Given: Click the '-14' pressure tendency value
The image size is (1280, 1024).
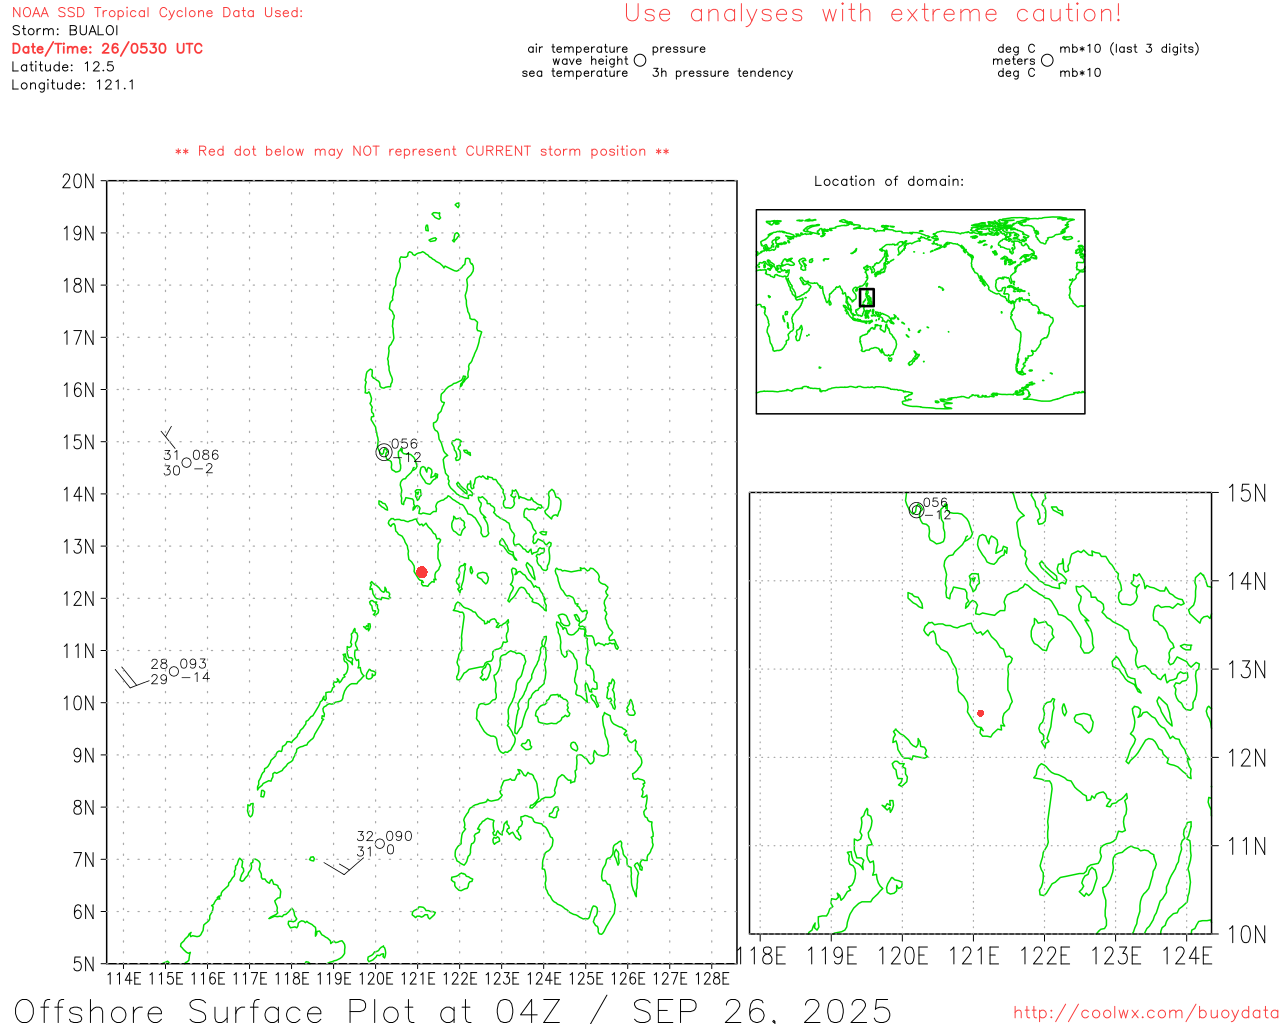Looking at the screenshot, I should coord(196,677).
